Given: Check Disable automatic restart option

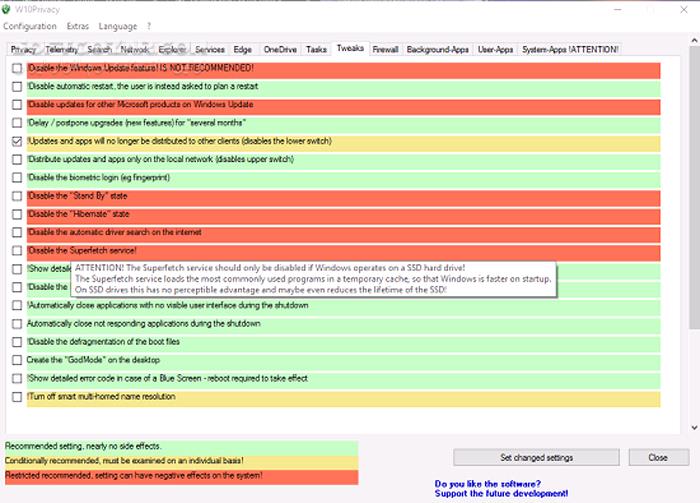Looking at the screenshot, I should pyautogui.click(x=17, y=87).
